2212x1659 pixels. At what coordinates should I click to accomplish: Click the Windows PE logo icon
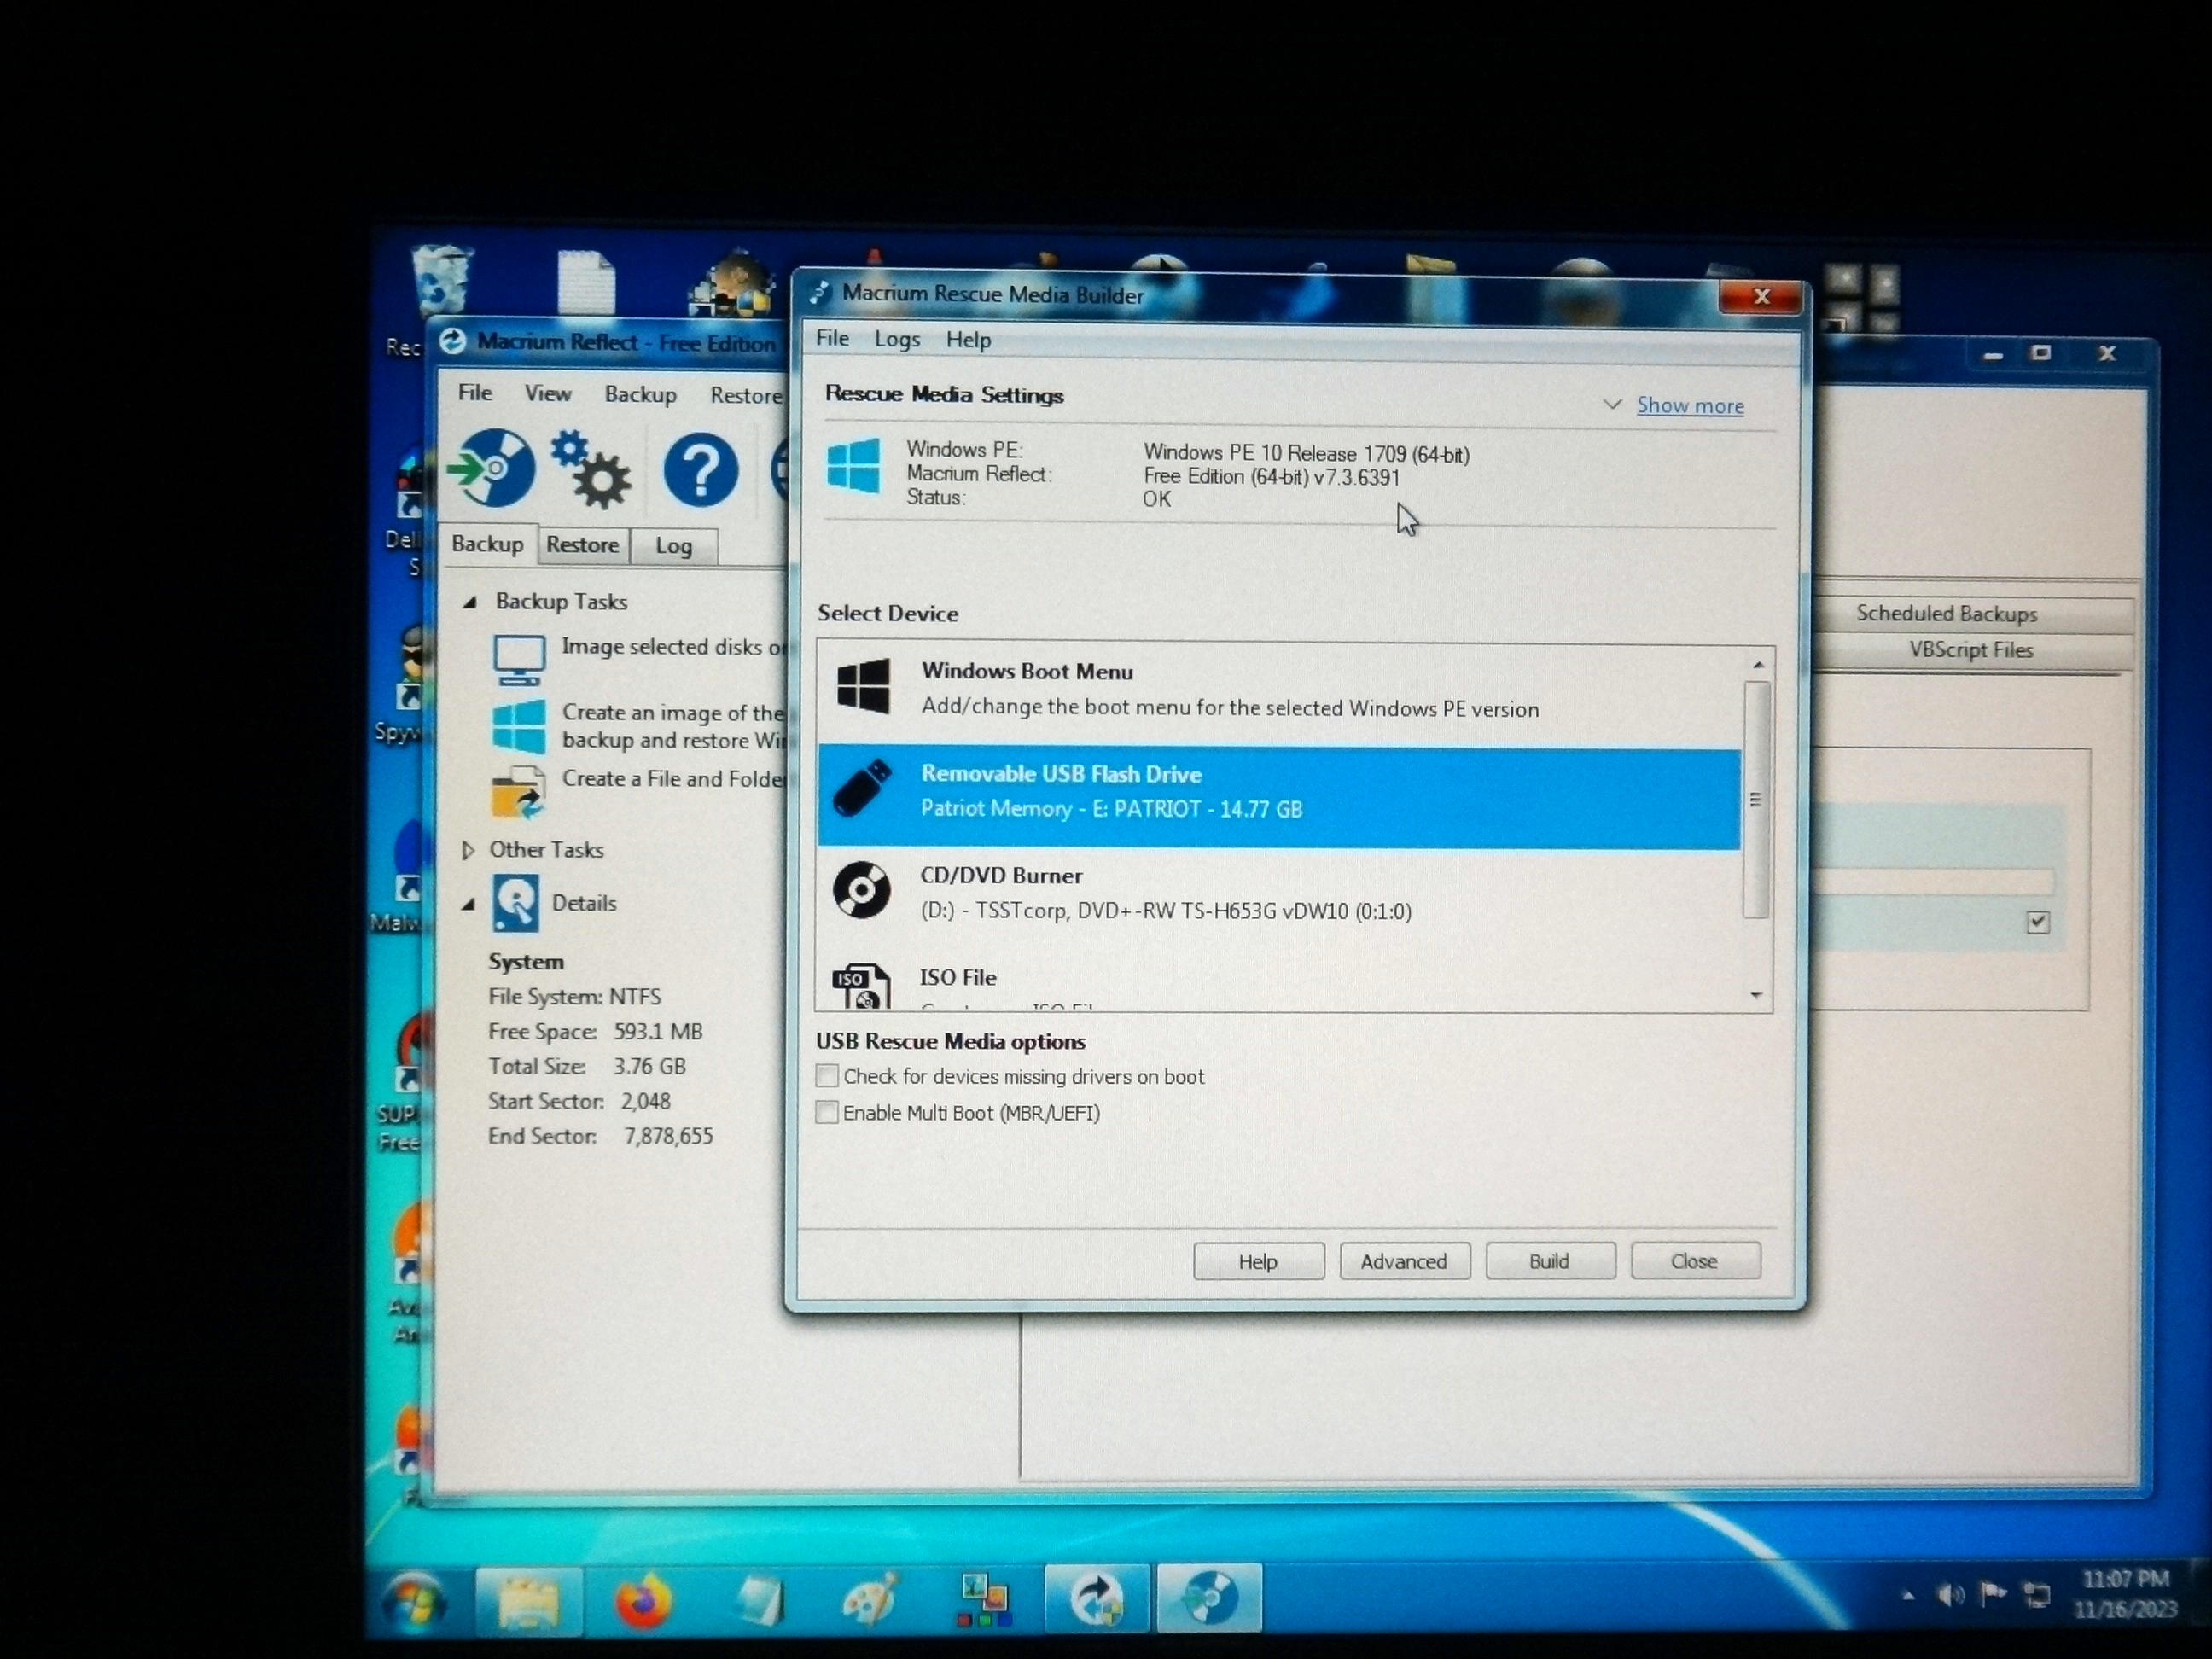(854, 466)
